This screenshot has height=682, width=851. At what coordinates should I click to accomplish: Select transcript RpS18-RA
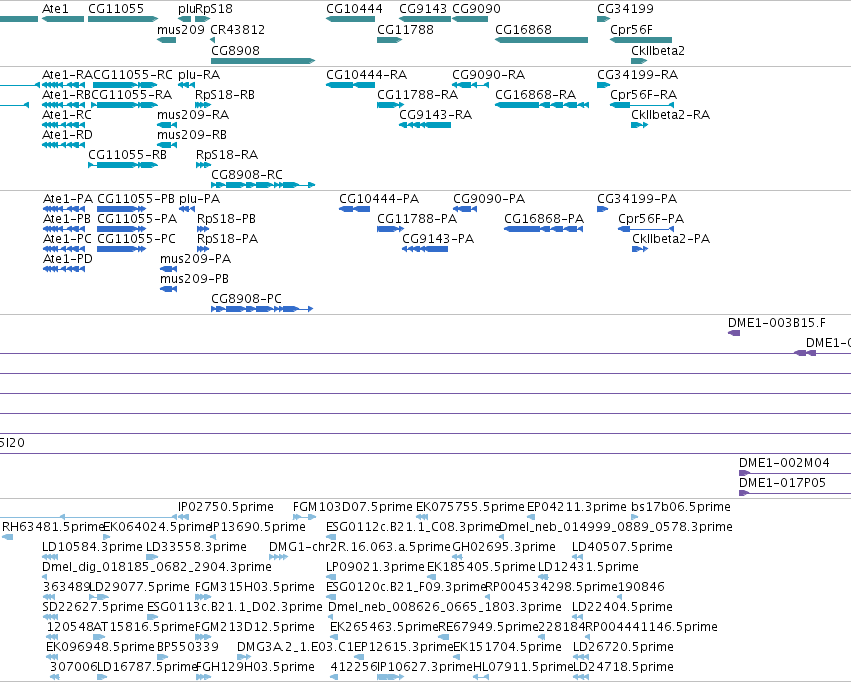[204, 165]
